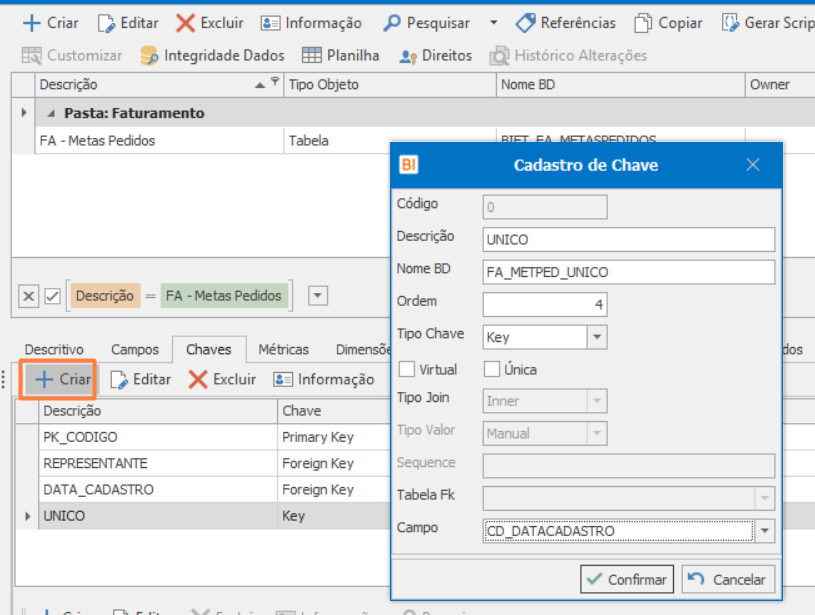815x615 pixels.
Task: Click Criar in the Chaves toolbar
Action: click(62, 379)
